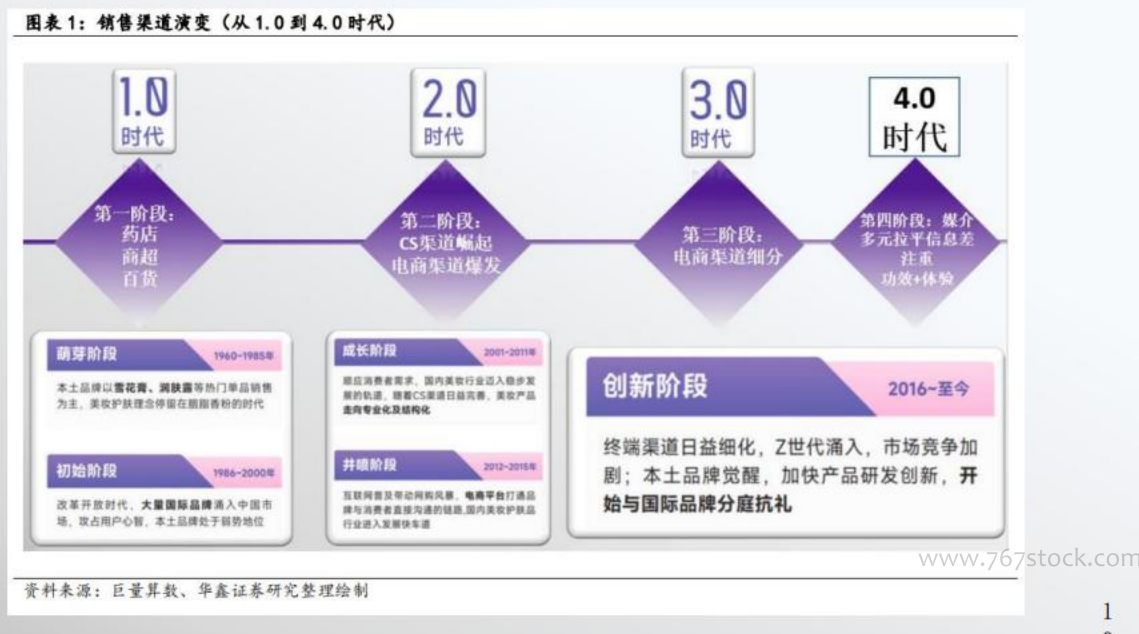Select the 第二阶段 CS渠道崛起 diamond
Screen dimensions: 1139x634
(443, 245)
